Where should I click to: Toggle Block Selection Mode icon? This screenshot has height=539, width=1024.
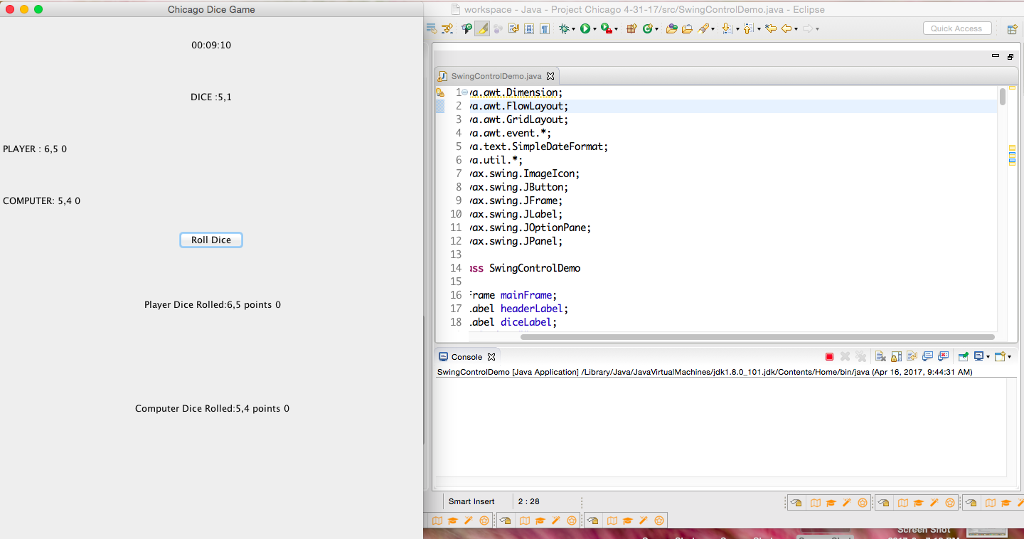(529, 29)
